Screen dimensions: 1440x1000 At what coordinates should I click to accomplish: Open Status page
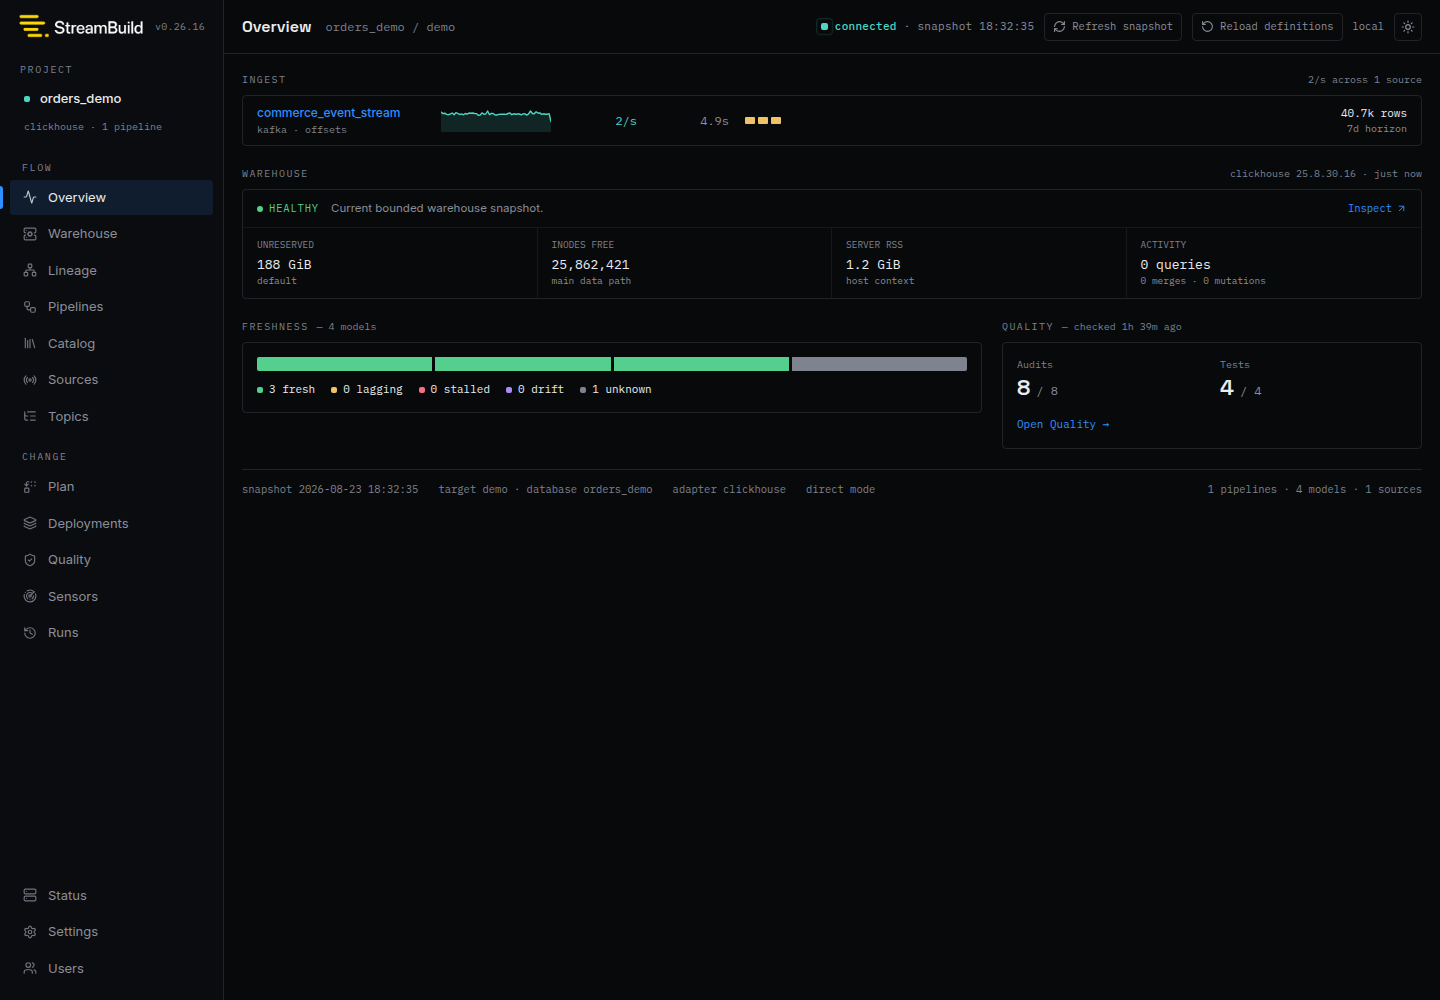tap(112, 896)
